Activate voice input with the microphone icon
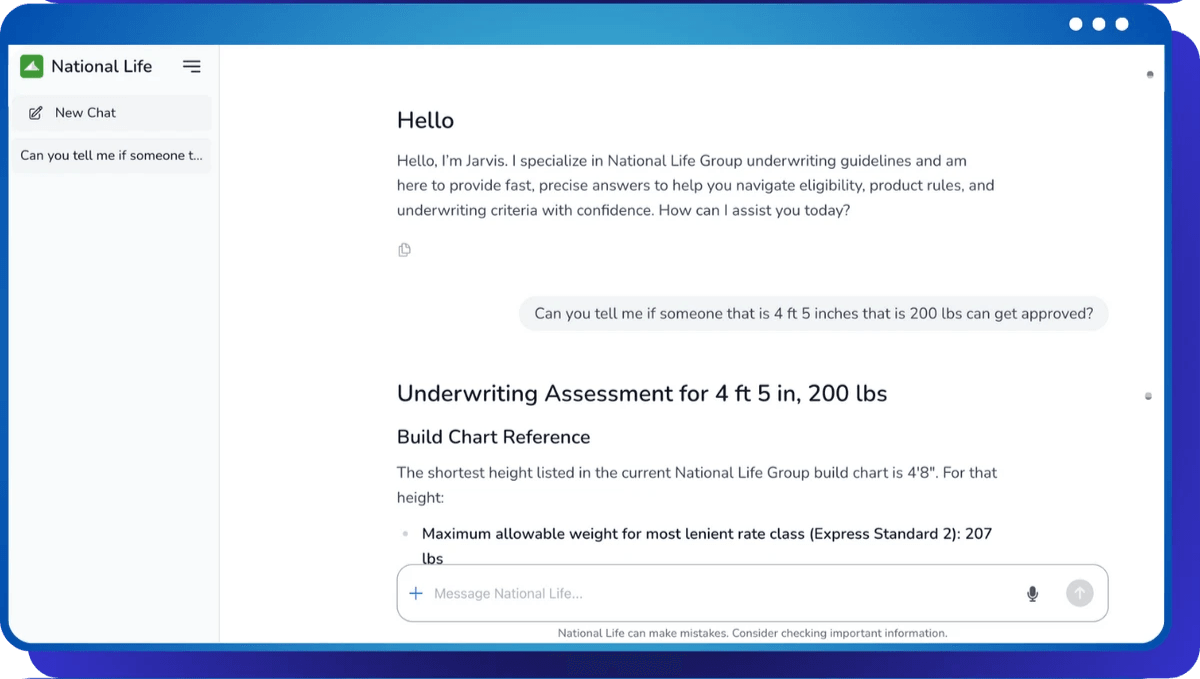1200x679 pixels. pos(1033,593)
